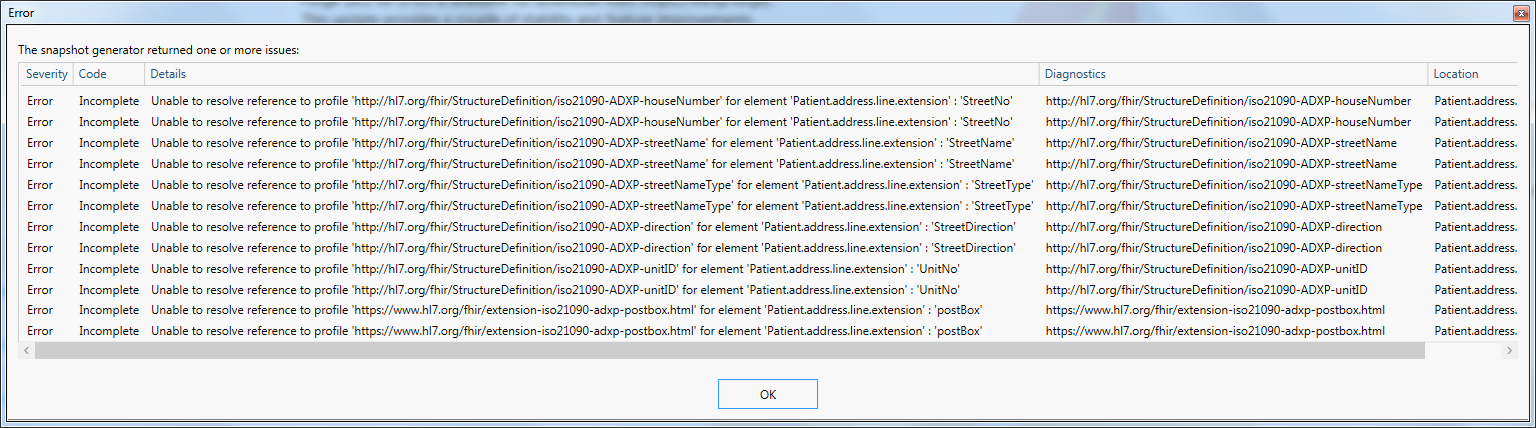The image size is (1536, 428).
Task: Click the last adxp-postbox.html diagnostics URL cell
Action: tap(1215, 331)
